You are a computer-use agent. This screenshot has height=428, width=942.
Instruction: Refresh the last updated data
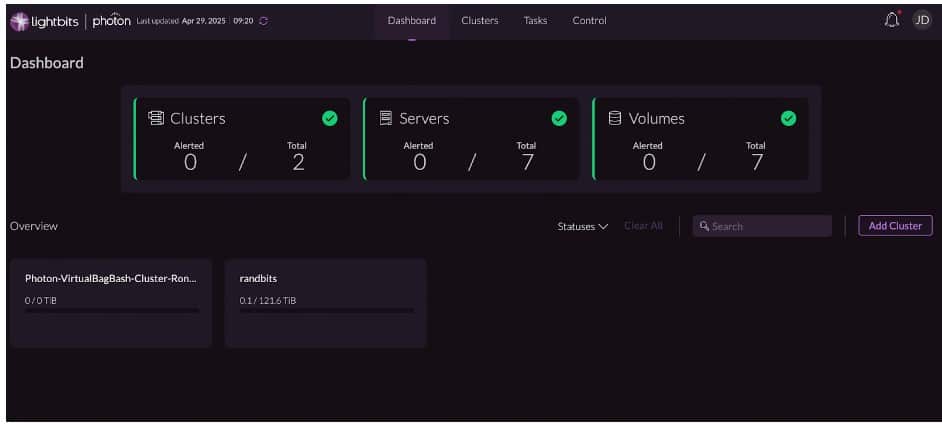[x=264, y=21]
